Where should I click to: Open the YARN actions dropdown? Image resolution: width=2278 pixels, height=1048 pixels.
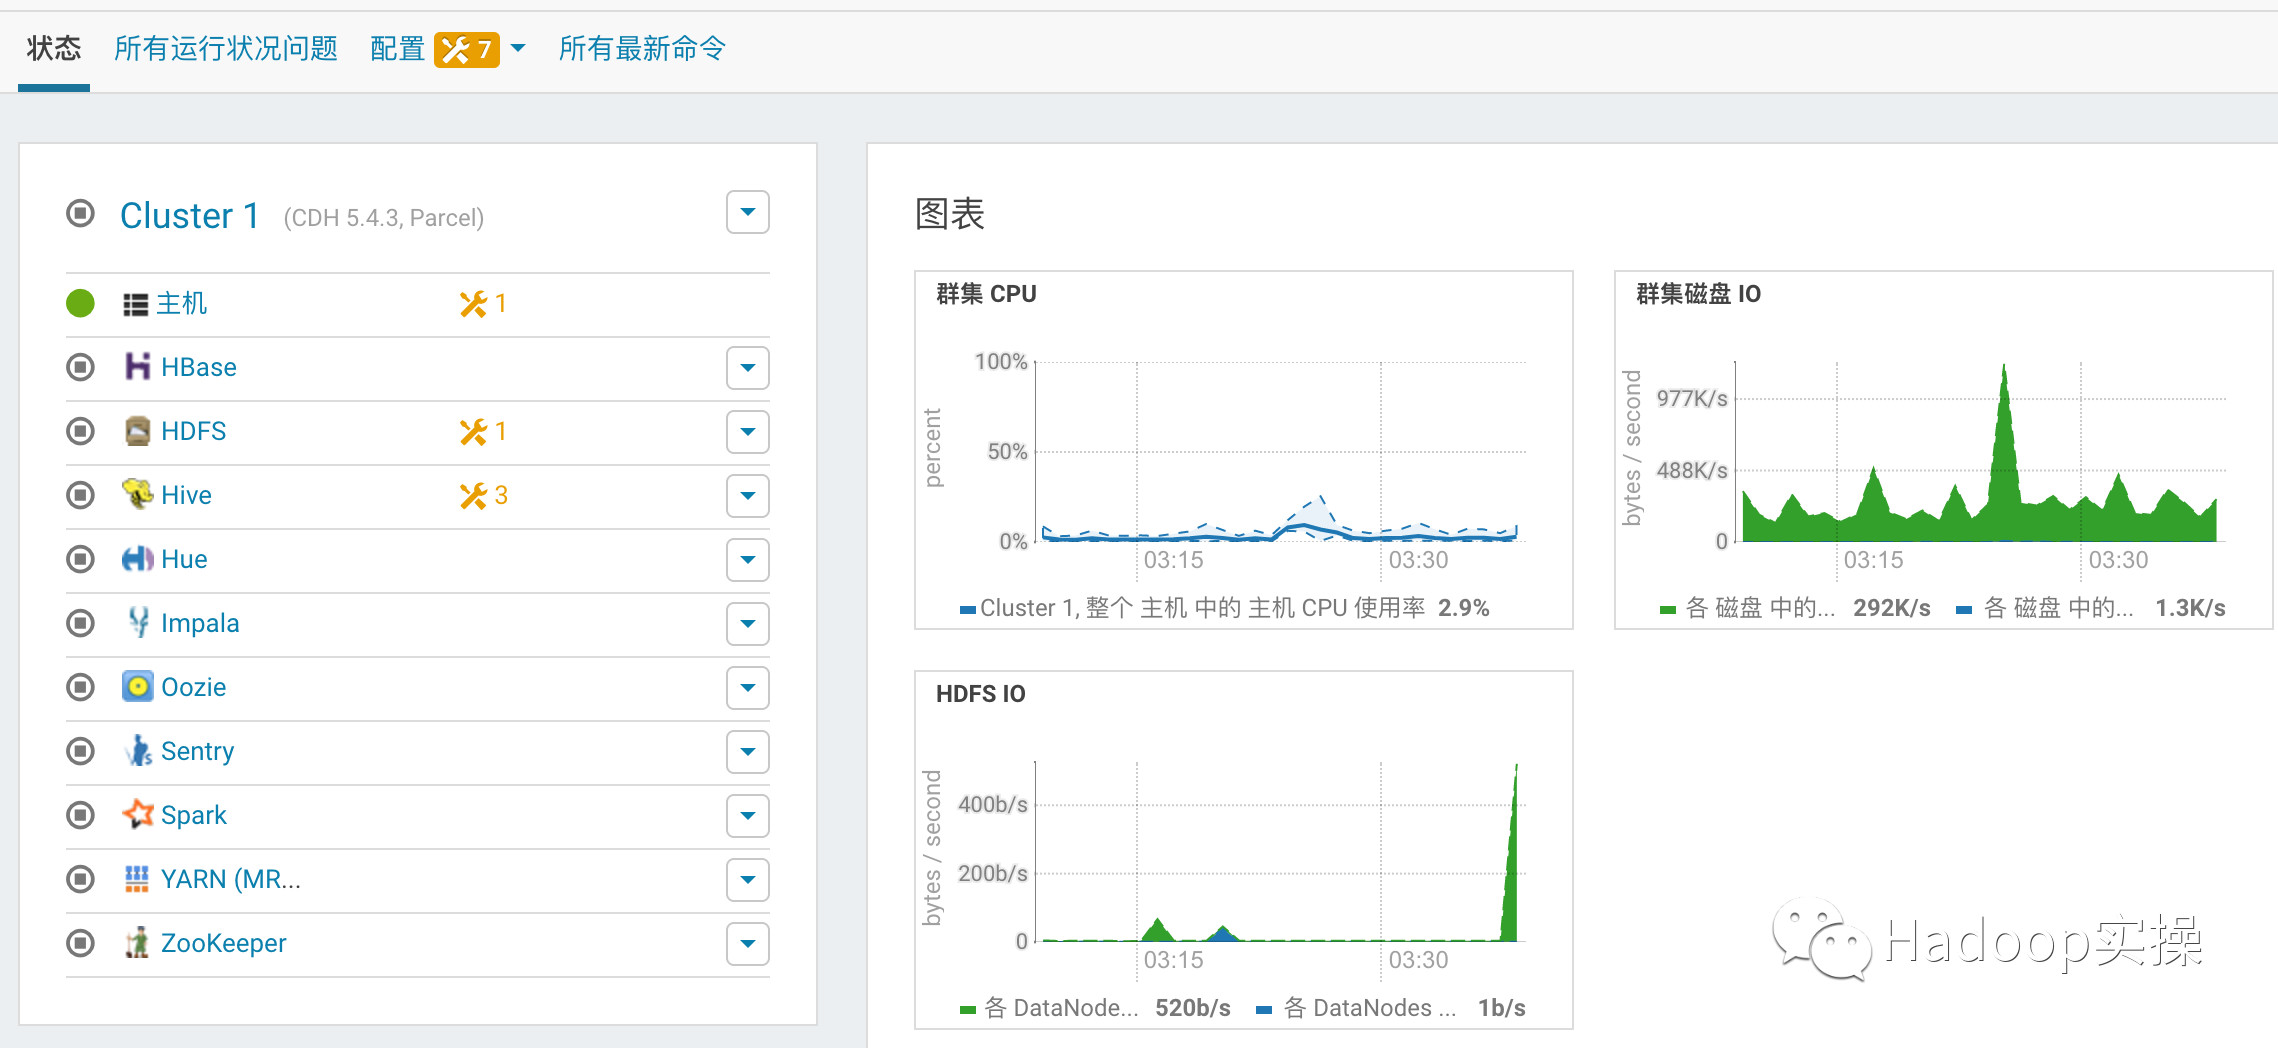pyautogui.click(x=748, y=880)
